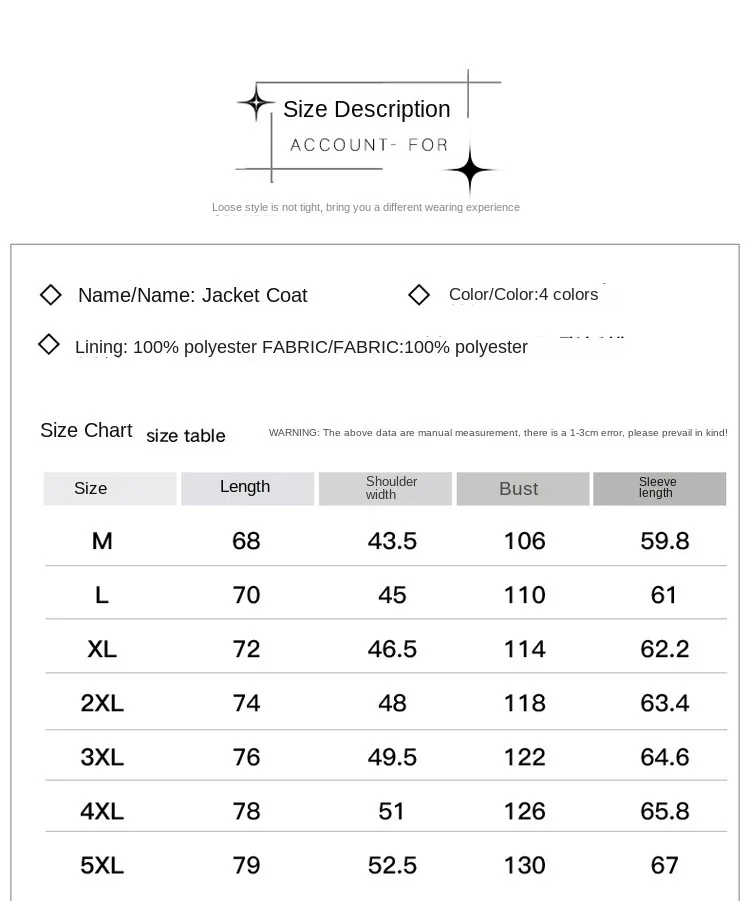
Task: Click the 5XL size row label
Action: pyautogui.click(x=102, y=865)
